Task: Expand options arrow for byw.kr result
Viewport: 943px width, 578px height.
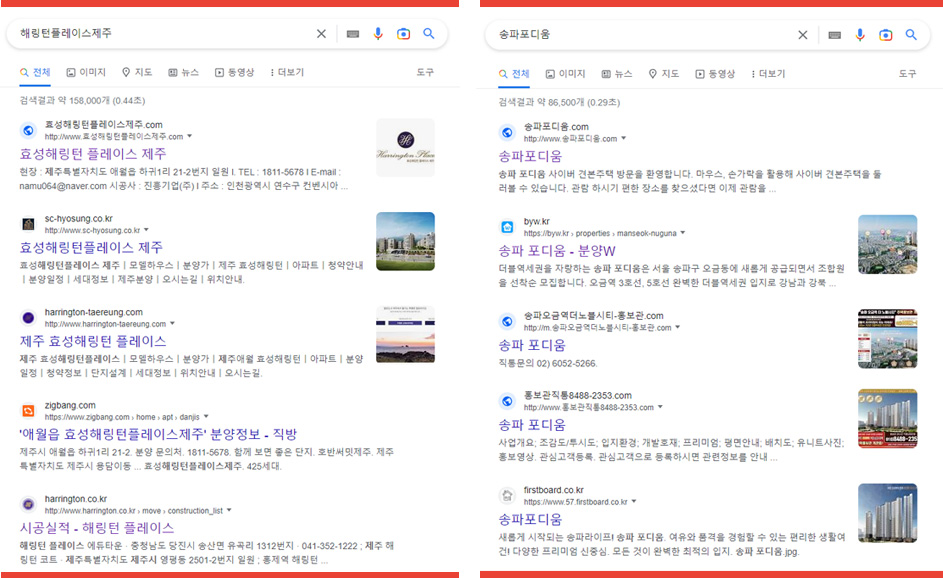Action: [683, 233]
